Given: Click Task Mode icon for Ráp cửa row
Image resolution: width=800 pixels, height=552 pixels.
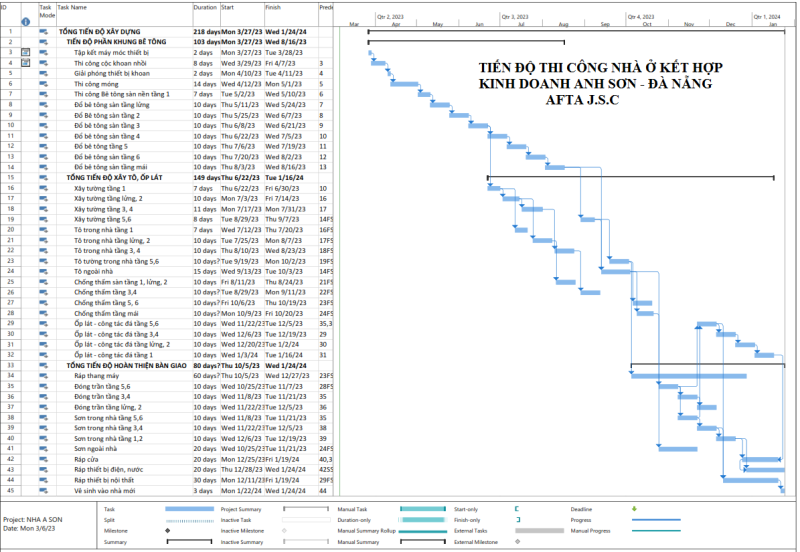Looking at the screenshot, I should (x=43, y=459).
